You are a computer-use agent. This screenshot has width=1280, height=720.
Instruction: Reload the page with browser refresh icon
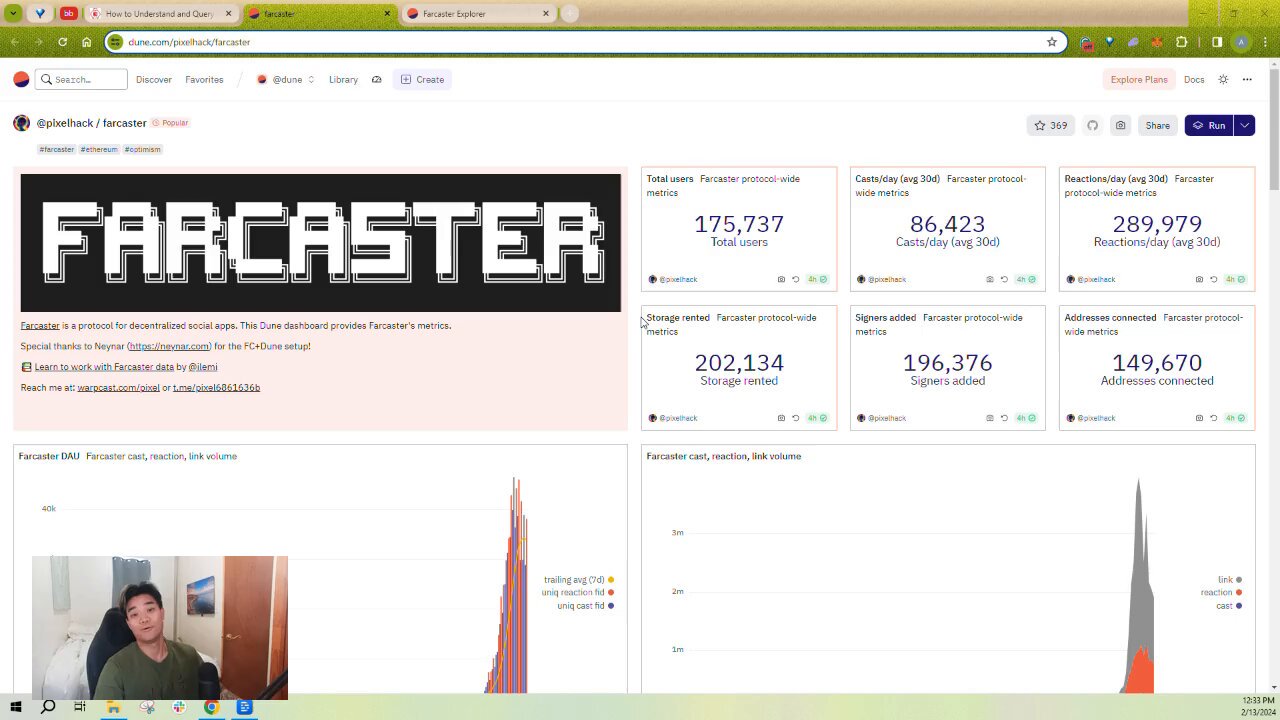(x=62, y=42)
